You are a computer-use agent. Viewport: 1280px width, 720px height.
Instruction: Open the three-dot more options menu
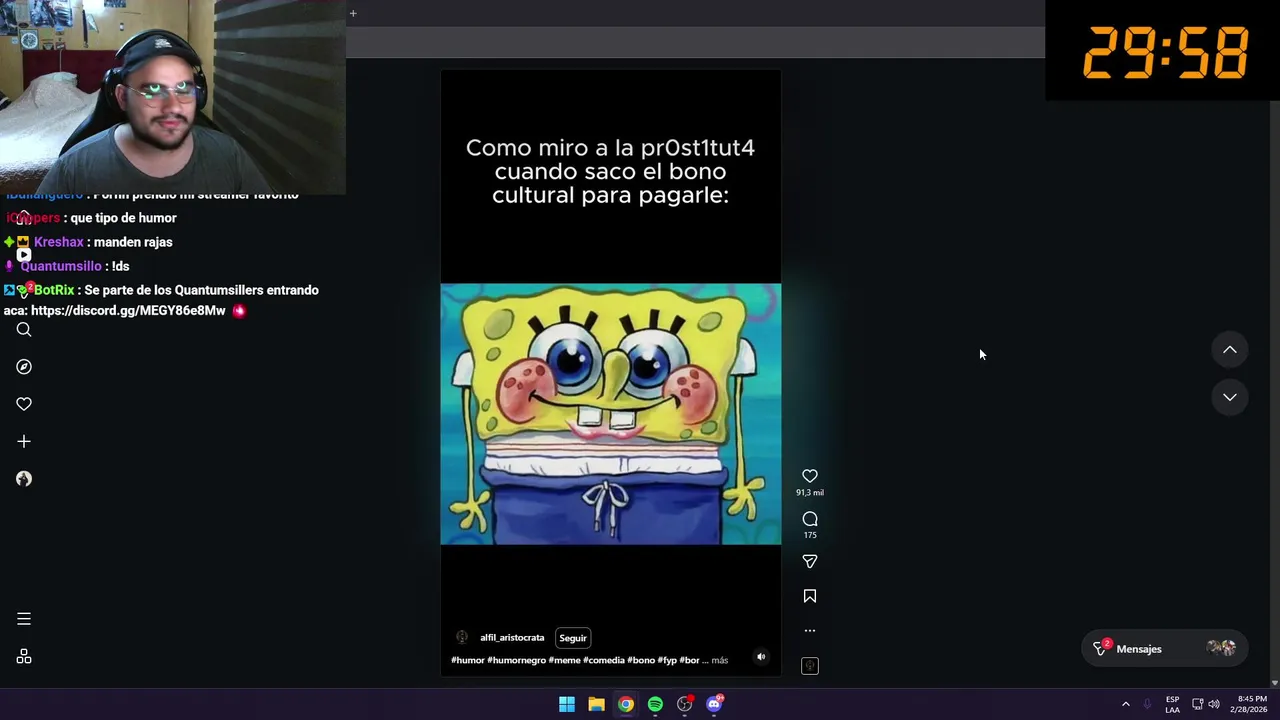(x=810, y=631)
